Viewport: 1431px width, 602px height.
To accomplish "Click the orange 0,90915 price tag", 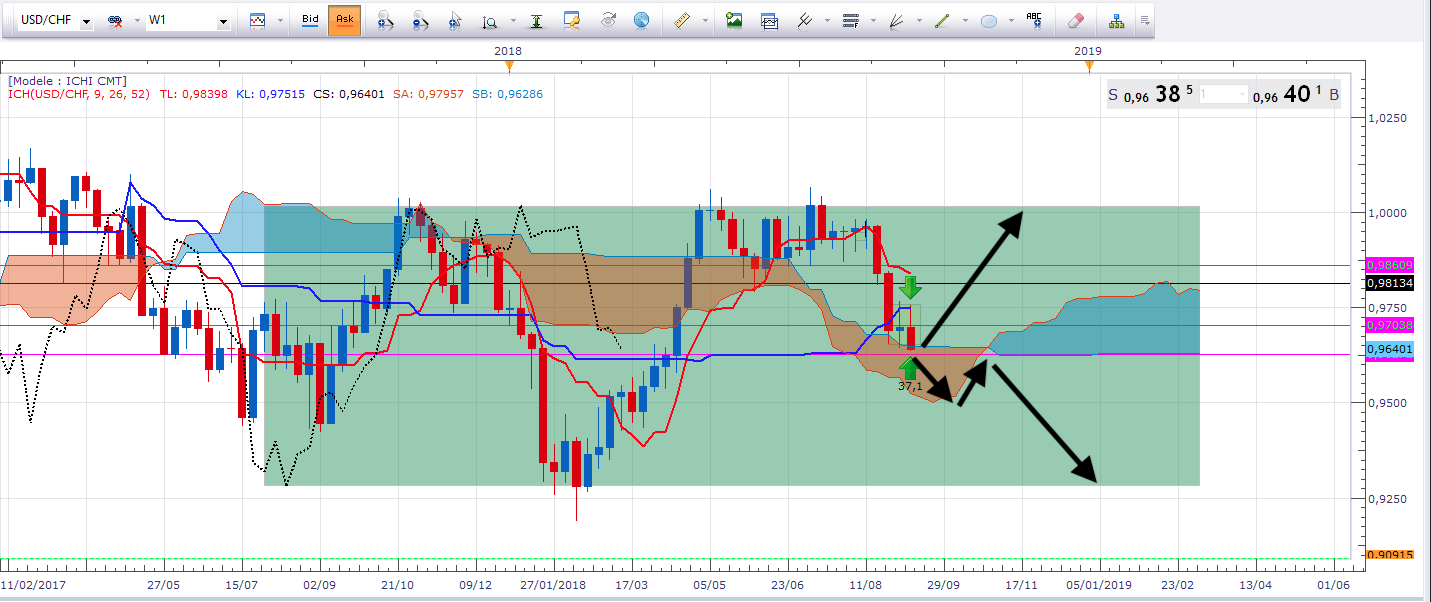I will [x=1388, y=554].
